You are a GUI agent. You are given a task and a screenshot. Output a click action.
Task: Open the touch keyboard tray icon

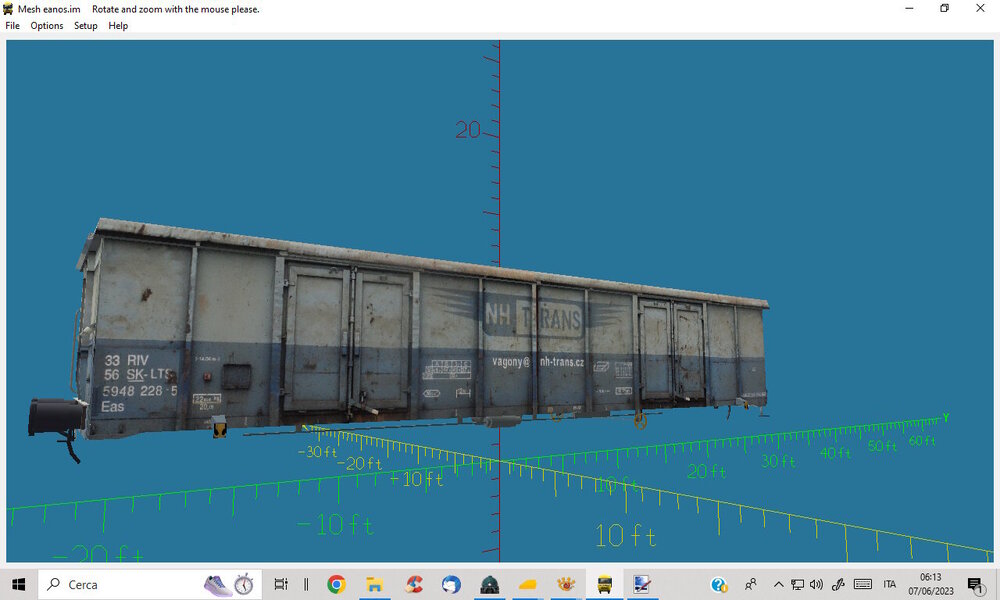tap(863, 584)
